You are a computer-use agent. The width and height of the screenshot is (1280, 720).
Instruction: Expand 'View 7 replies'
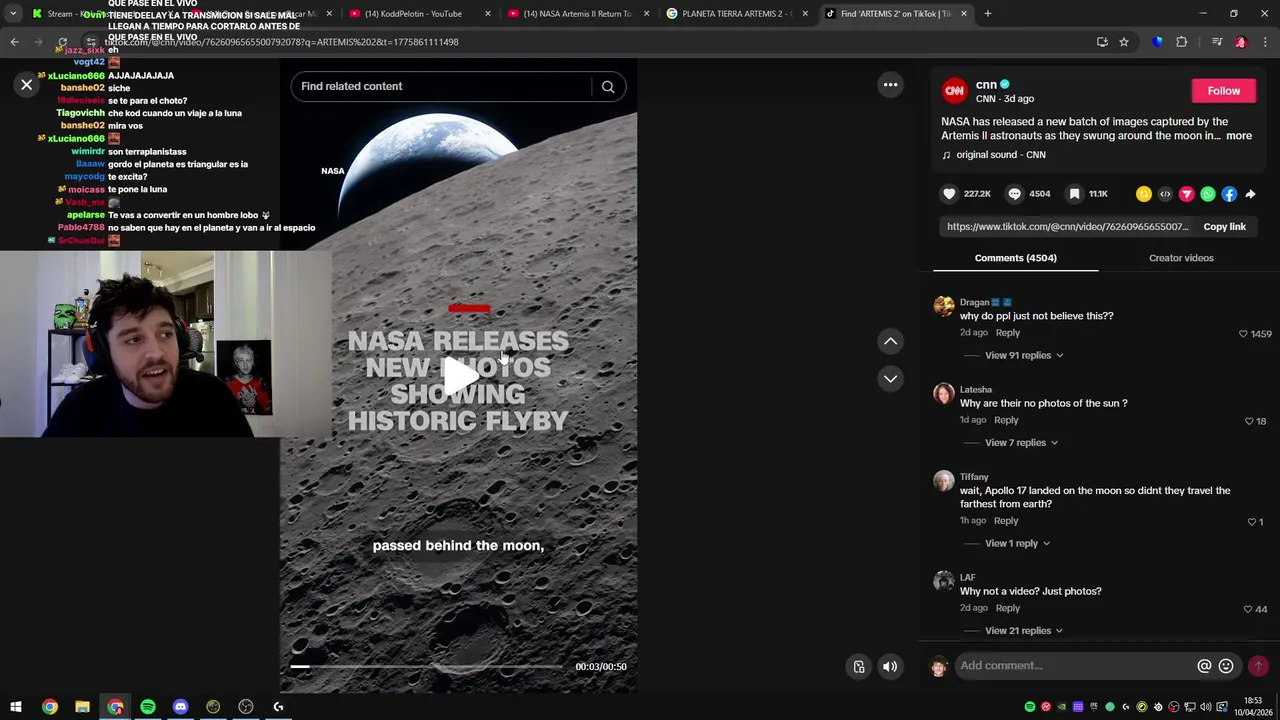[1021, 443]
